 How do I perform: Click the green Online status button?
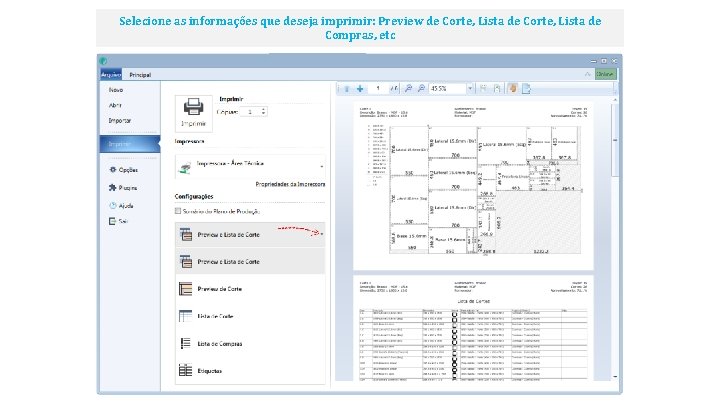coord(605,74)
